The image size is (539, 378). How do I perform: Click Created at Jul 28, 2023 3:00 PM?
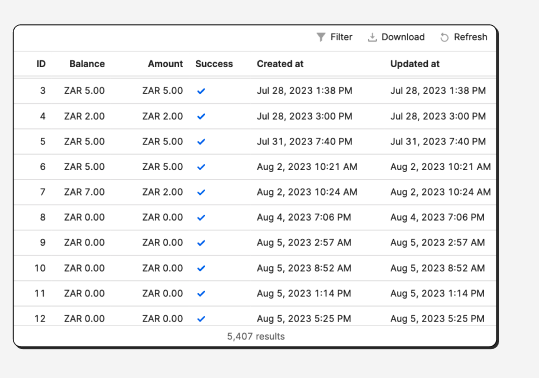[x=305, y=116]
